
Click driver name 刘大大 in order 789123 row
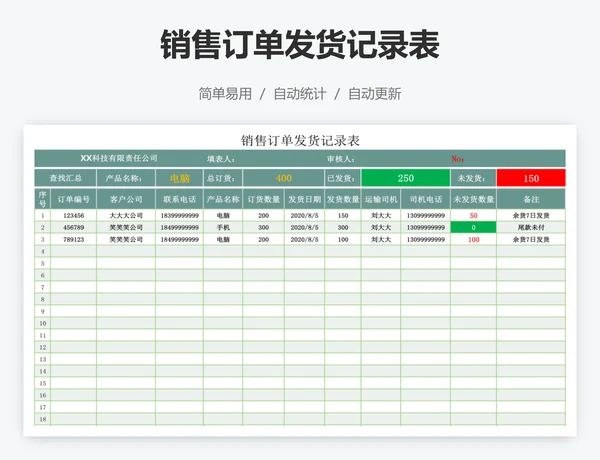pyautogui.click(x=381, y=240)
